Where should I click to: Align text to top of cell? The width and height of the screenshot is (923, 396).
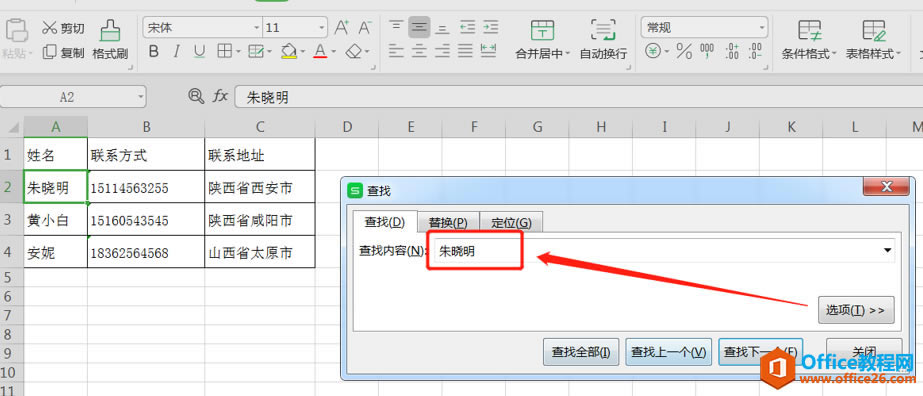pyautogui.click(x=396, y=27)
